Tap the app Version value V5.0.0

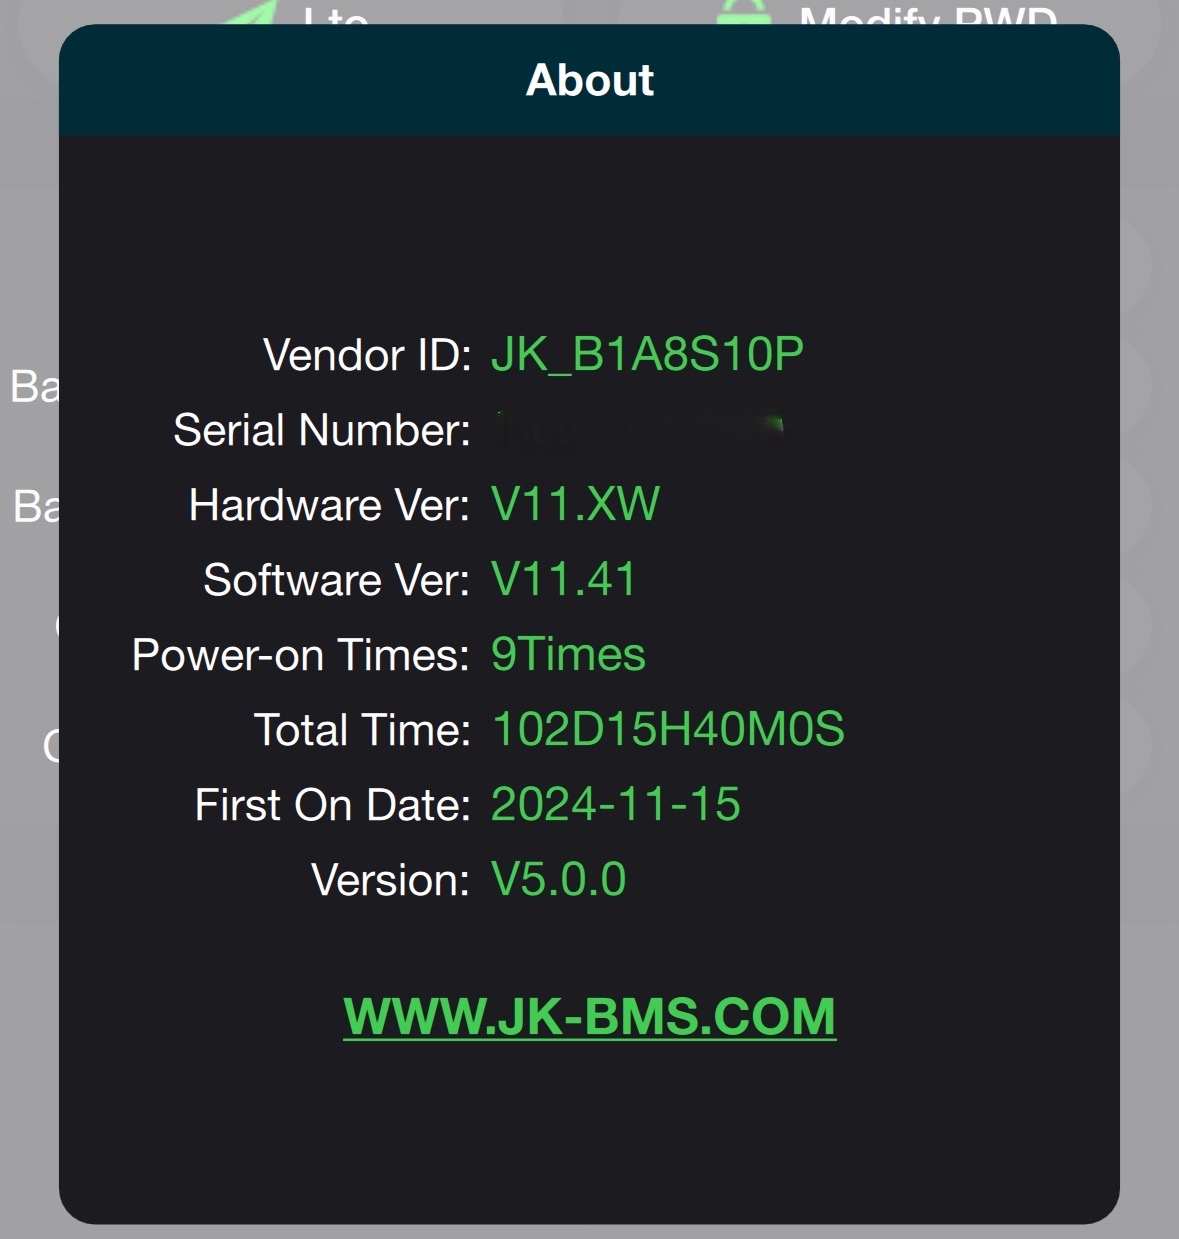[x=558, y=880]
